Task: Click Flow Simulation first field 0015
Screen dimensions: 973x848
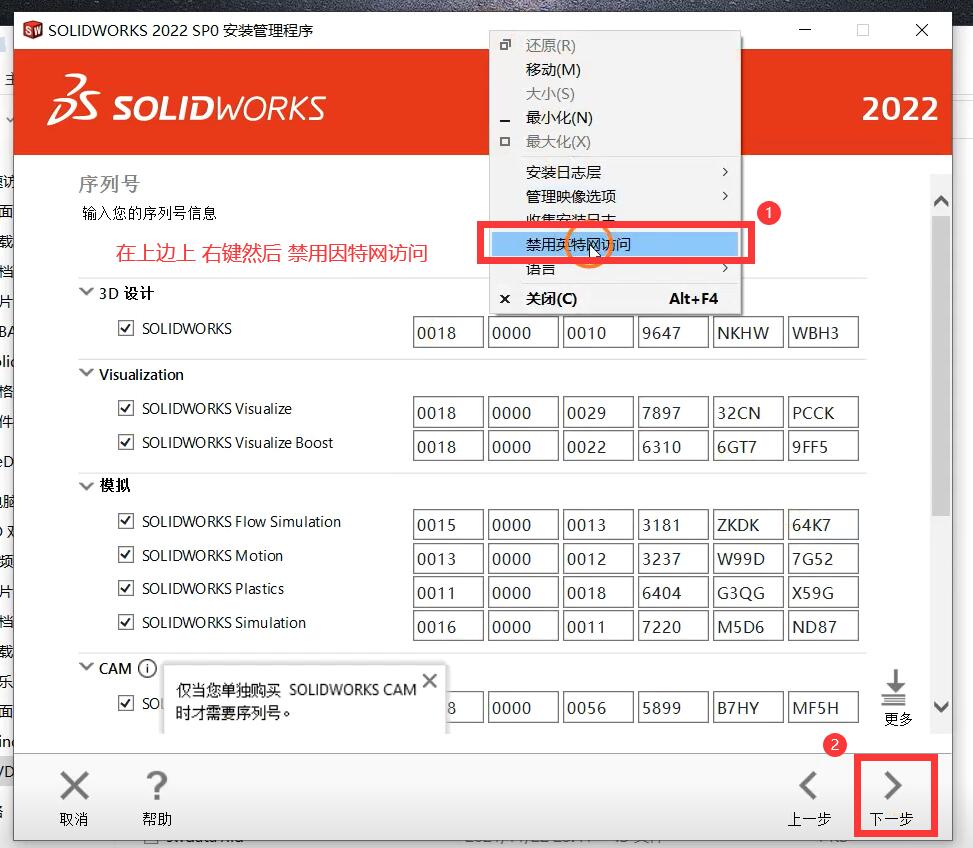Action: pyautogui.click(x=448, y=525)
